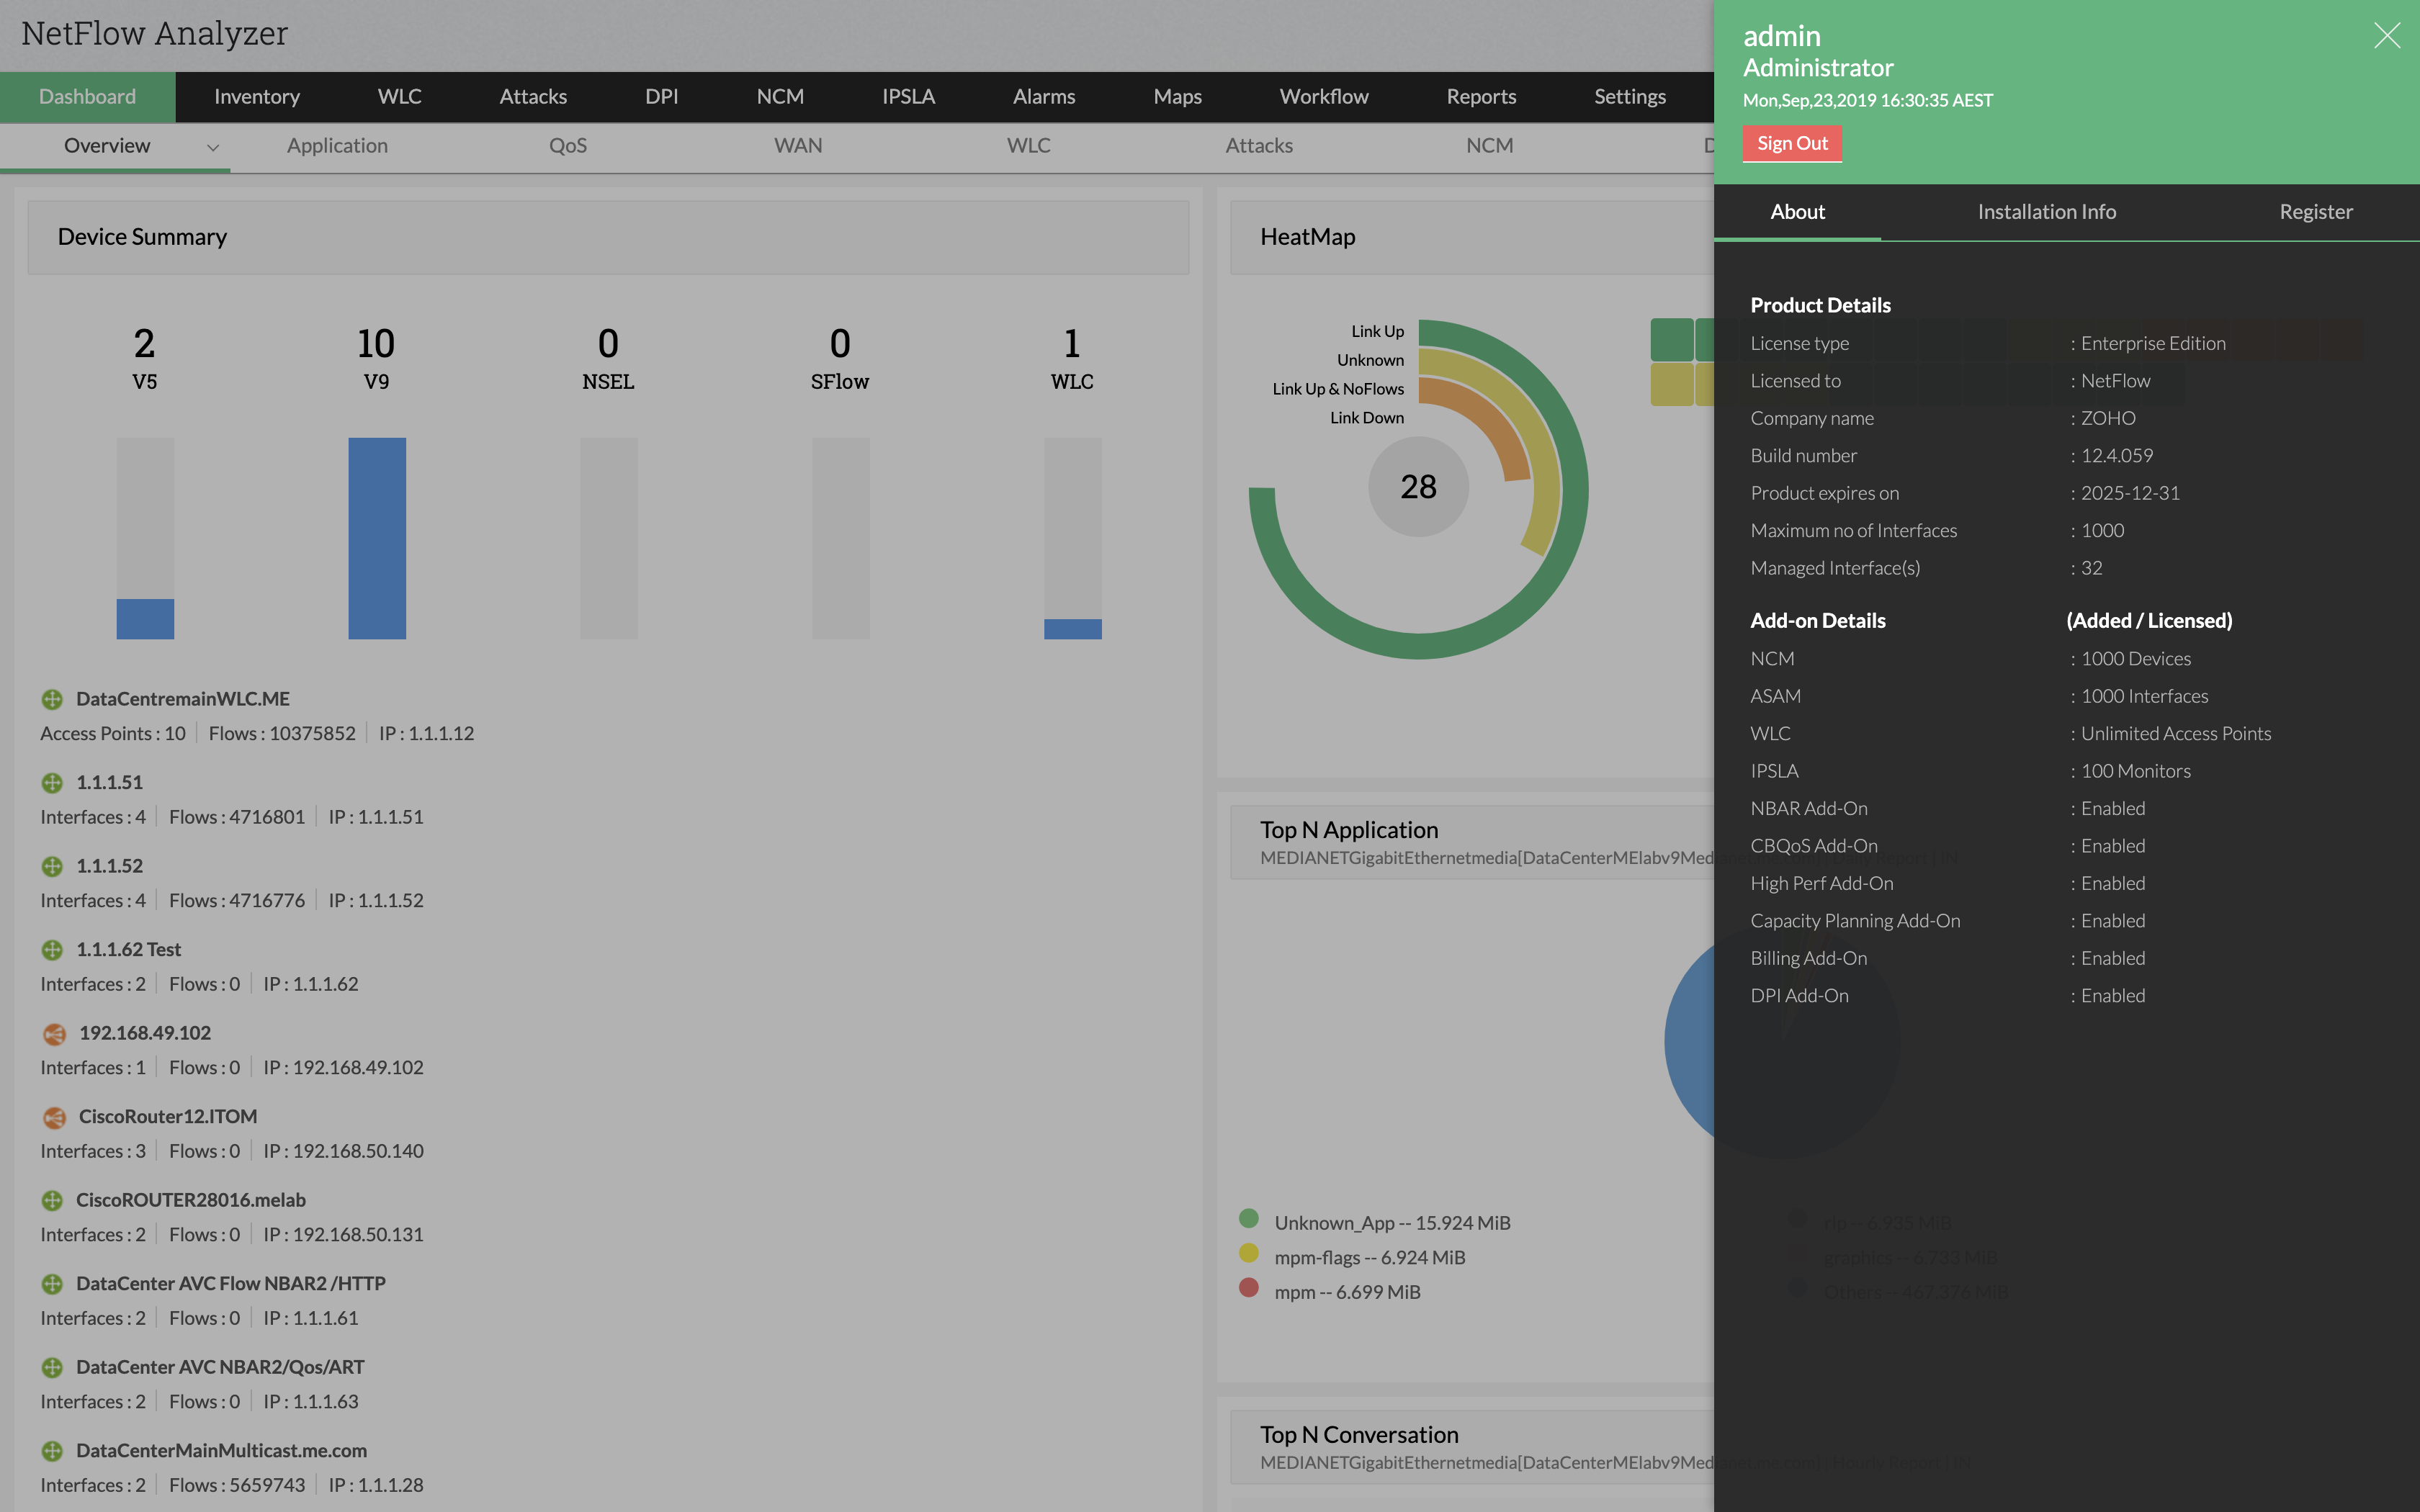Switch to the Installation Info tab

click(2046, 212)
